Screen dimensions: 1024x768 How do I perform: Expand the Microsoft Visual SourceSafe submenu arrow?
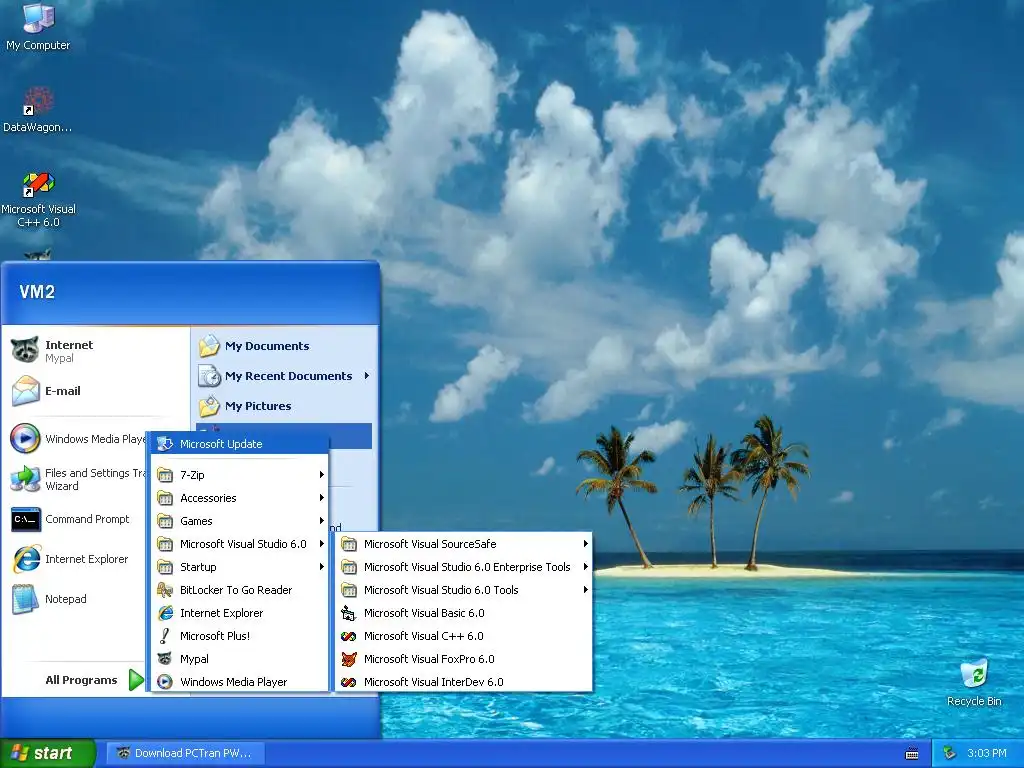[585, 544]
